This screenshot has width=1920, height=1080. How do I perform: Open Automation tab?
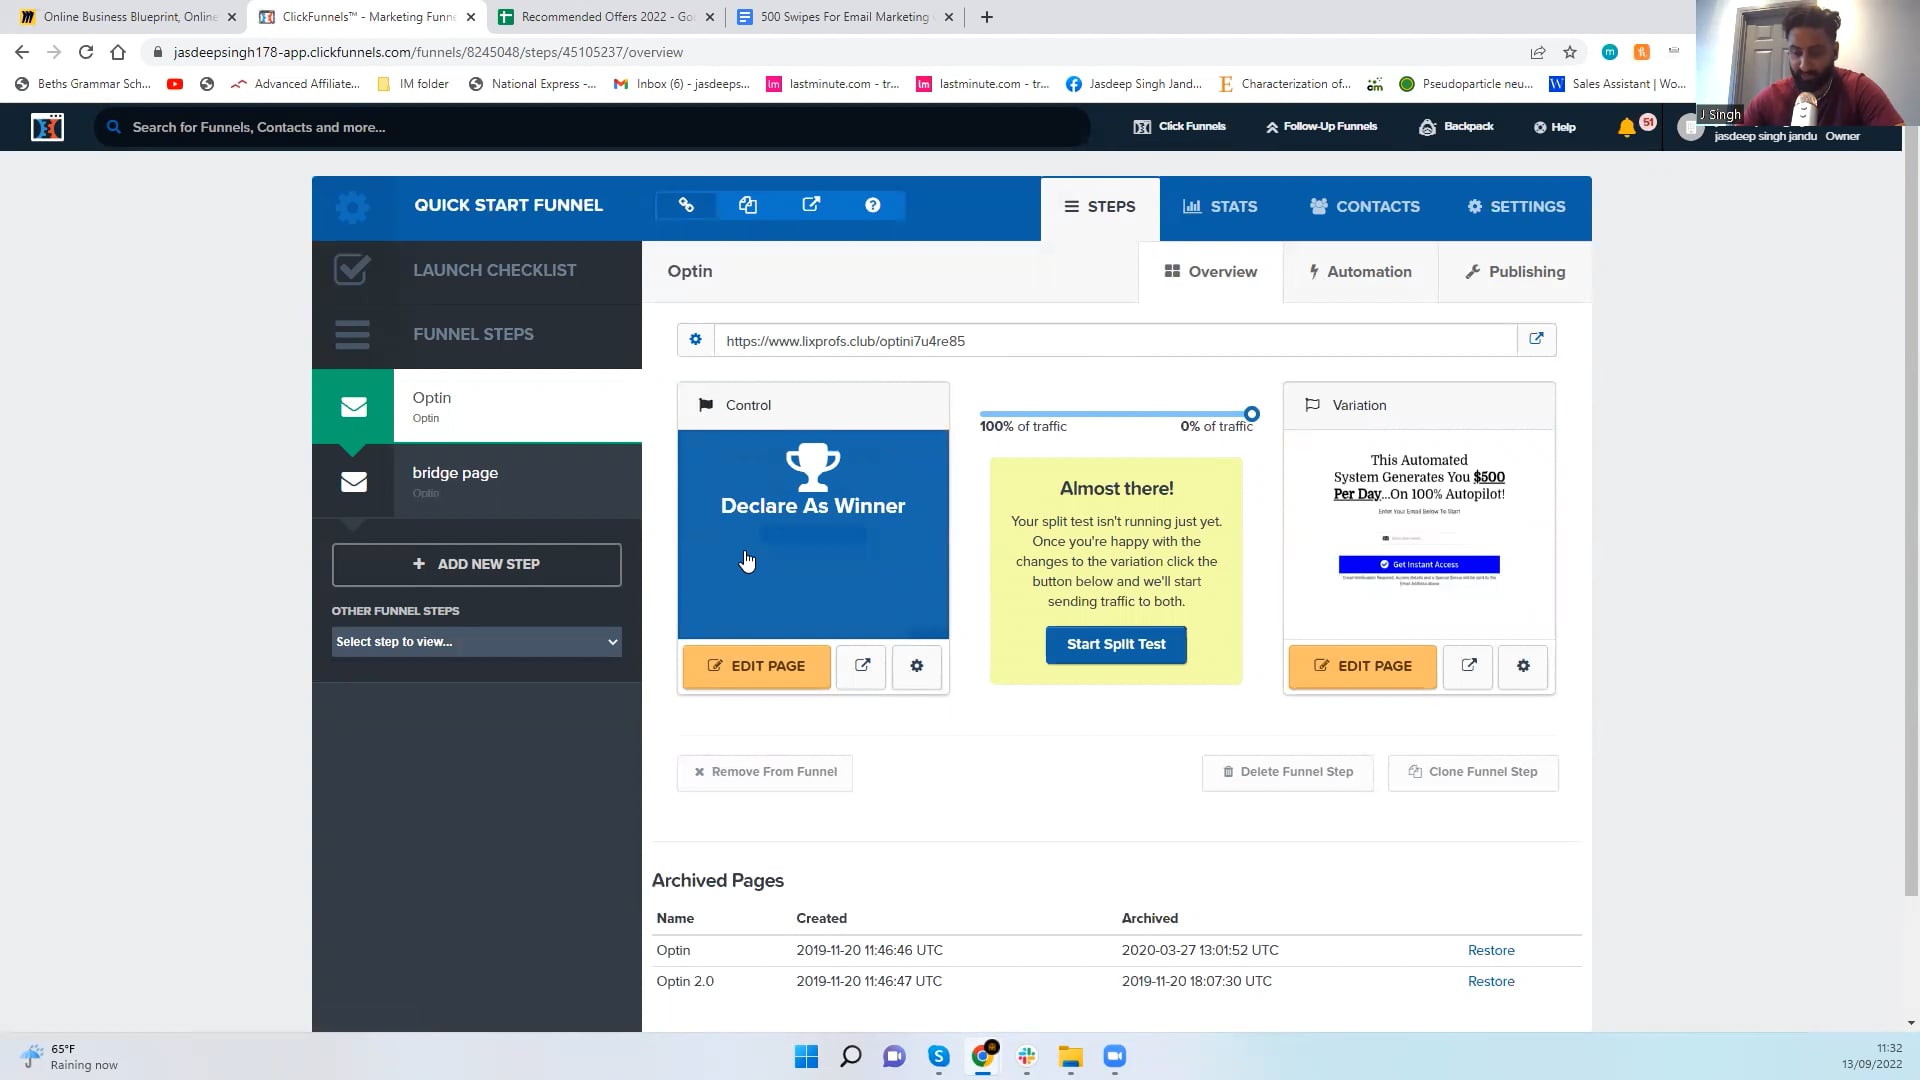1360,272
